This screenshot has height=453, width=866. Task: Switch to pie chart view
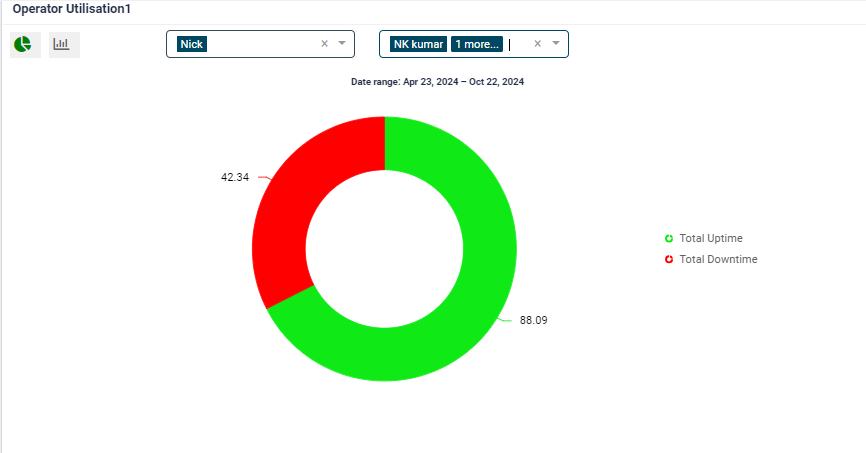(24, 44)
